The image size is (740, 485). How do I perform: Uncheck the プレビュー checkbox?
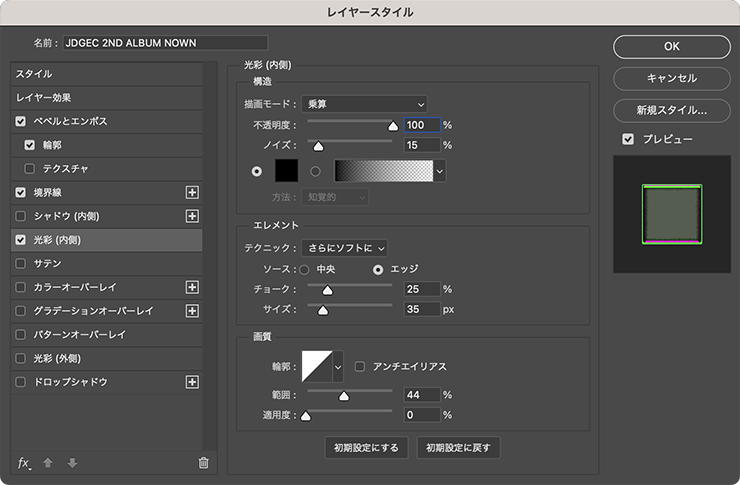[628, 139]
